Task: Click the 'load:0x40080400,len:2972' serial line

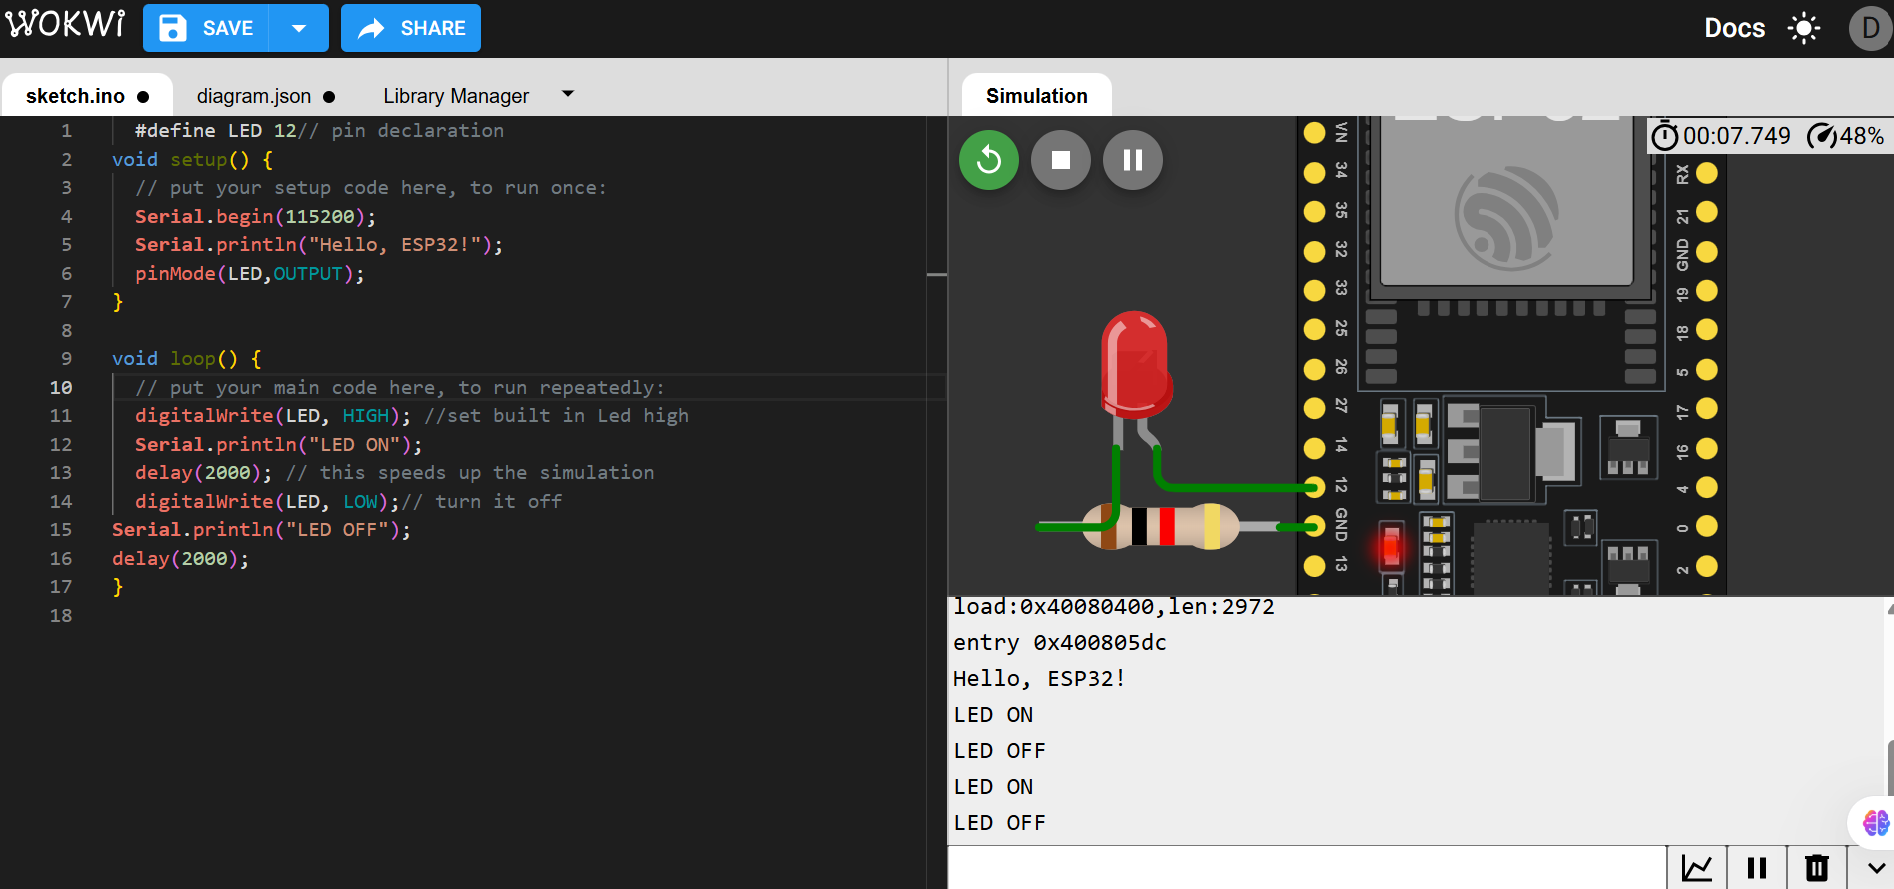Action: click(x=1114, y=607)
